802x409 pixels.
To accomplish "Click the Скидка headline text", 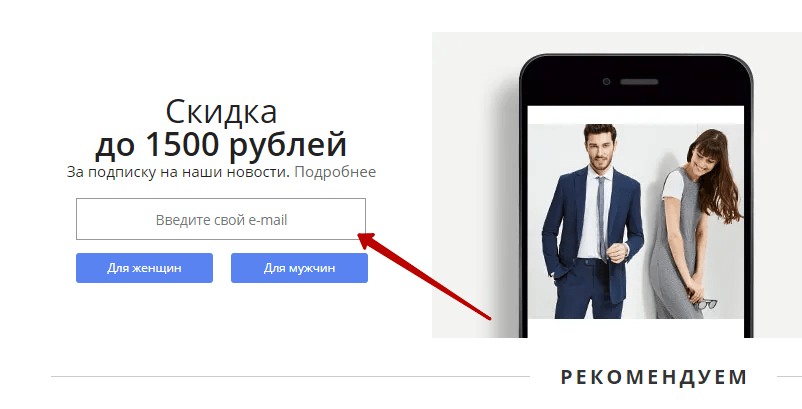I will (221, 111).
